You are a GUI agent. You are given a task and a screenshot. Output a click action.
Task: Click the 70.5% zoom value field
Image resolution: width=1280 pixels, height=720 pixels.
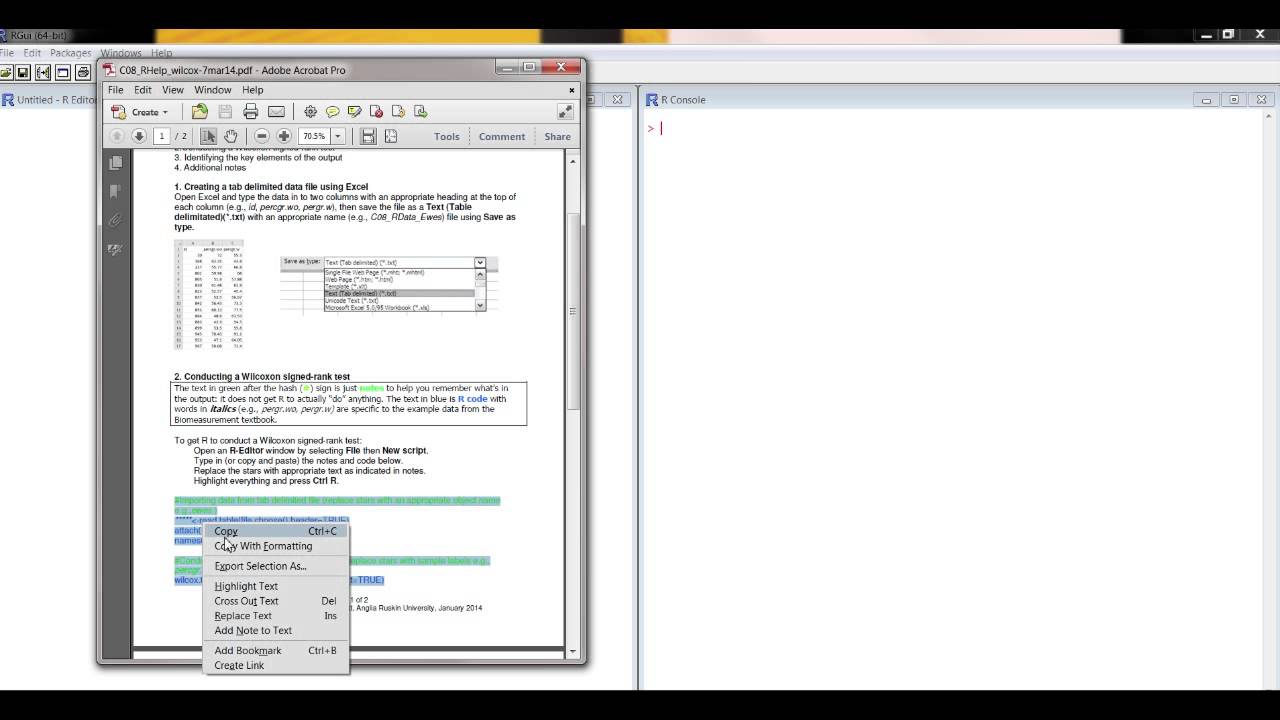pos(315,136)
